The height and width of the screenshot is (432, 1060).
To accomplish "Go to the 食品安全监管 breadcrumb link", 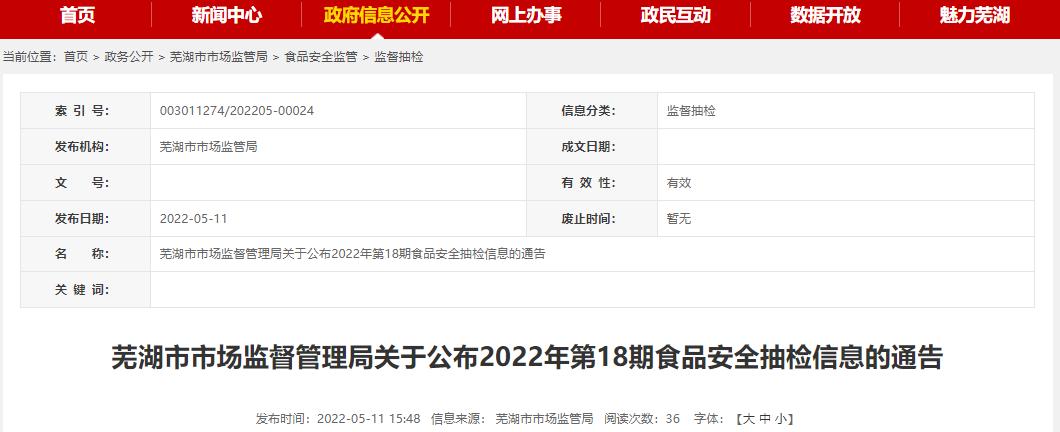I will [321, 57].
